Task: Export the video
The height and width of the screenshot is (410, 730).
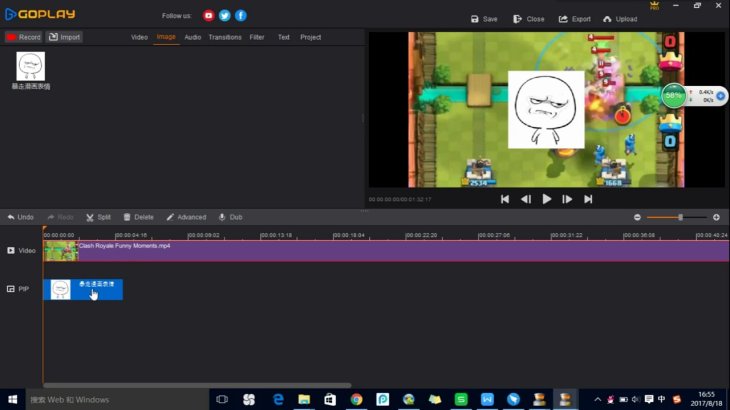Action: (x=575, y=19)
